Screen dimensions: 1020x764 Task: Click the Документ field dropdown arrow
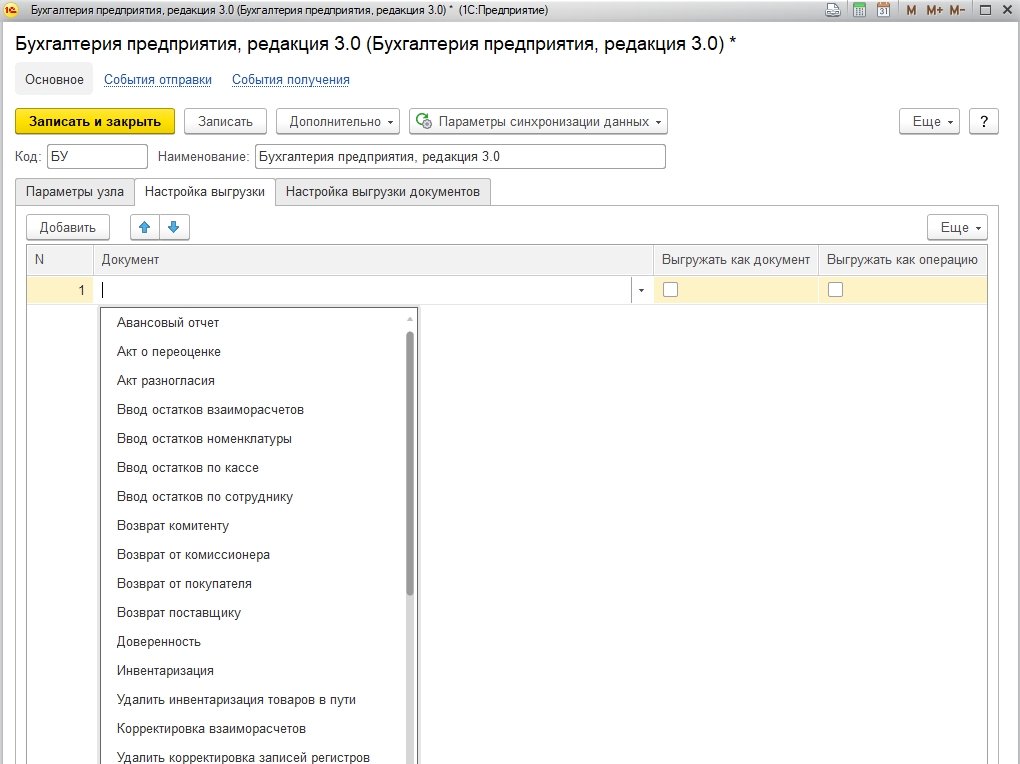641,291
